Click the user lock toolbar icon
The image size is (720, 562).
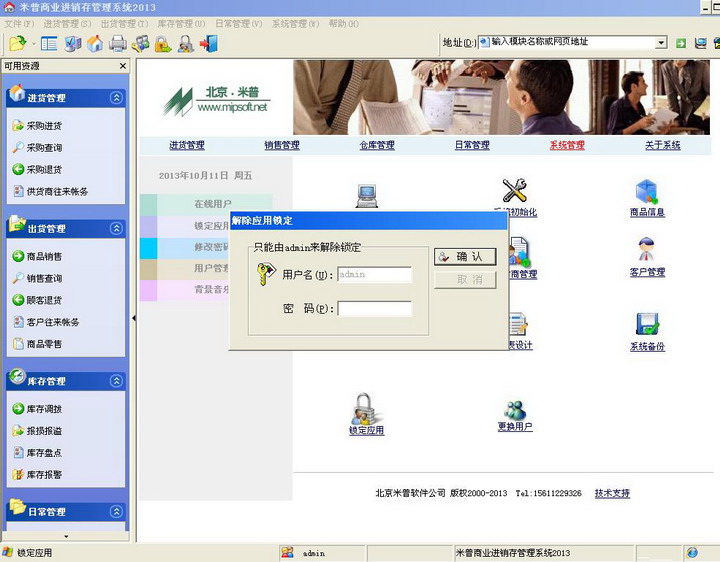tap(186, 44)
